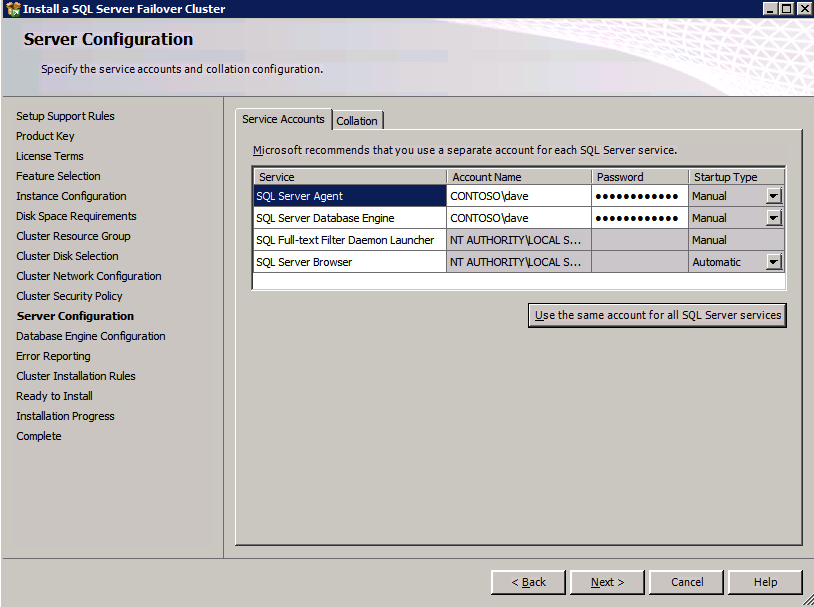Select Cluster Security Policy step in sidebar
The image size is (814, 607).
(x=69, y=296)
